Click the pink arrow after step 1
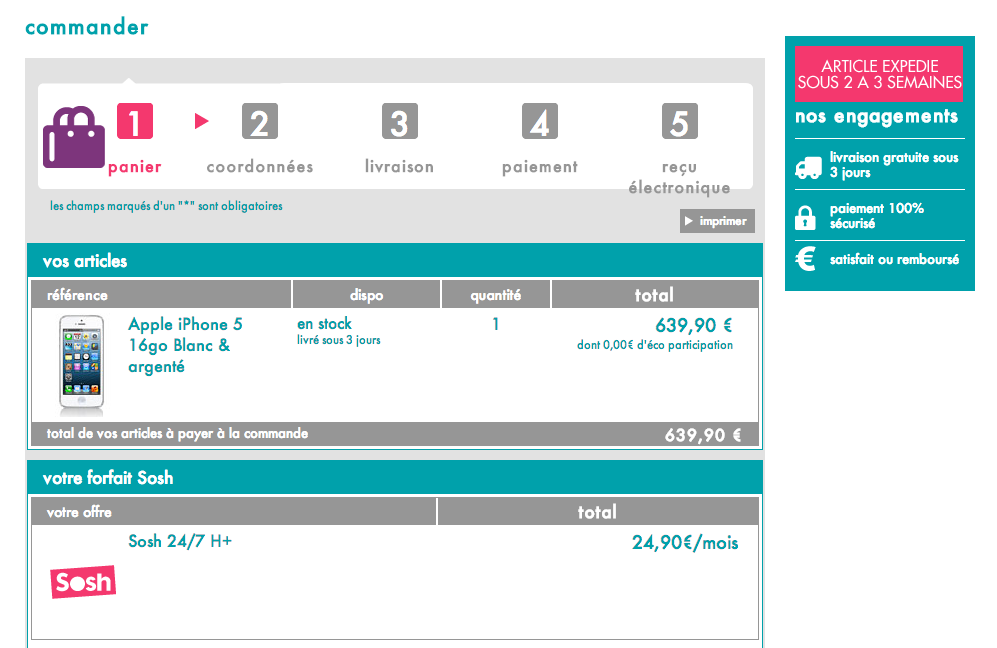 tap(202, 121)
